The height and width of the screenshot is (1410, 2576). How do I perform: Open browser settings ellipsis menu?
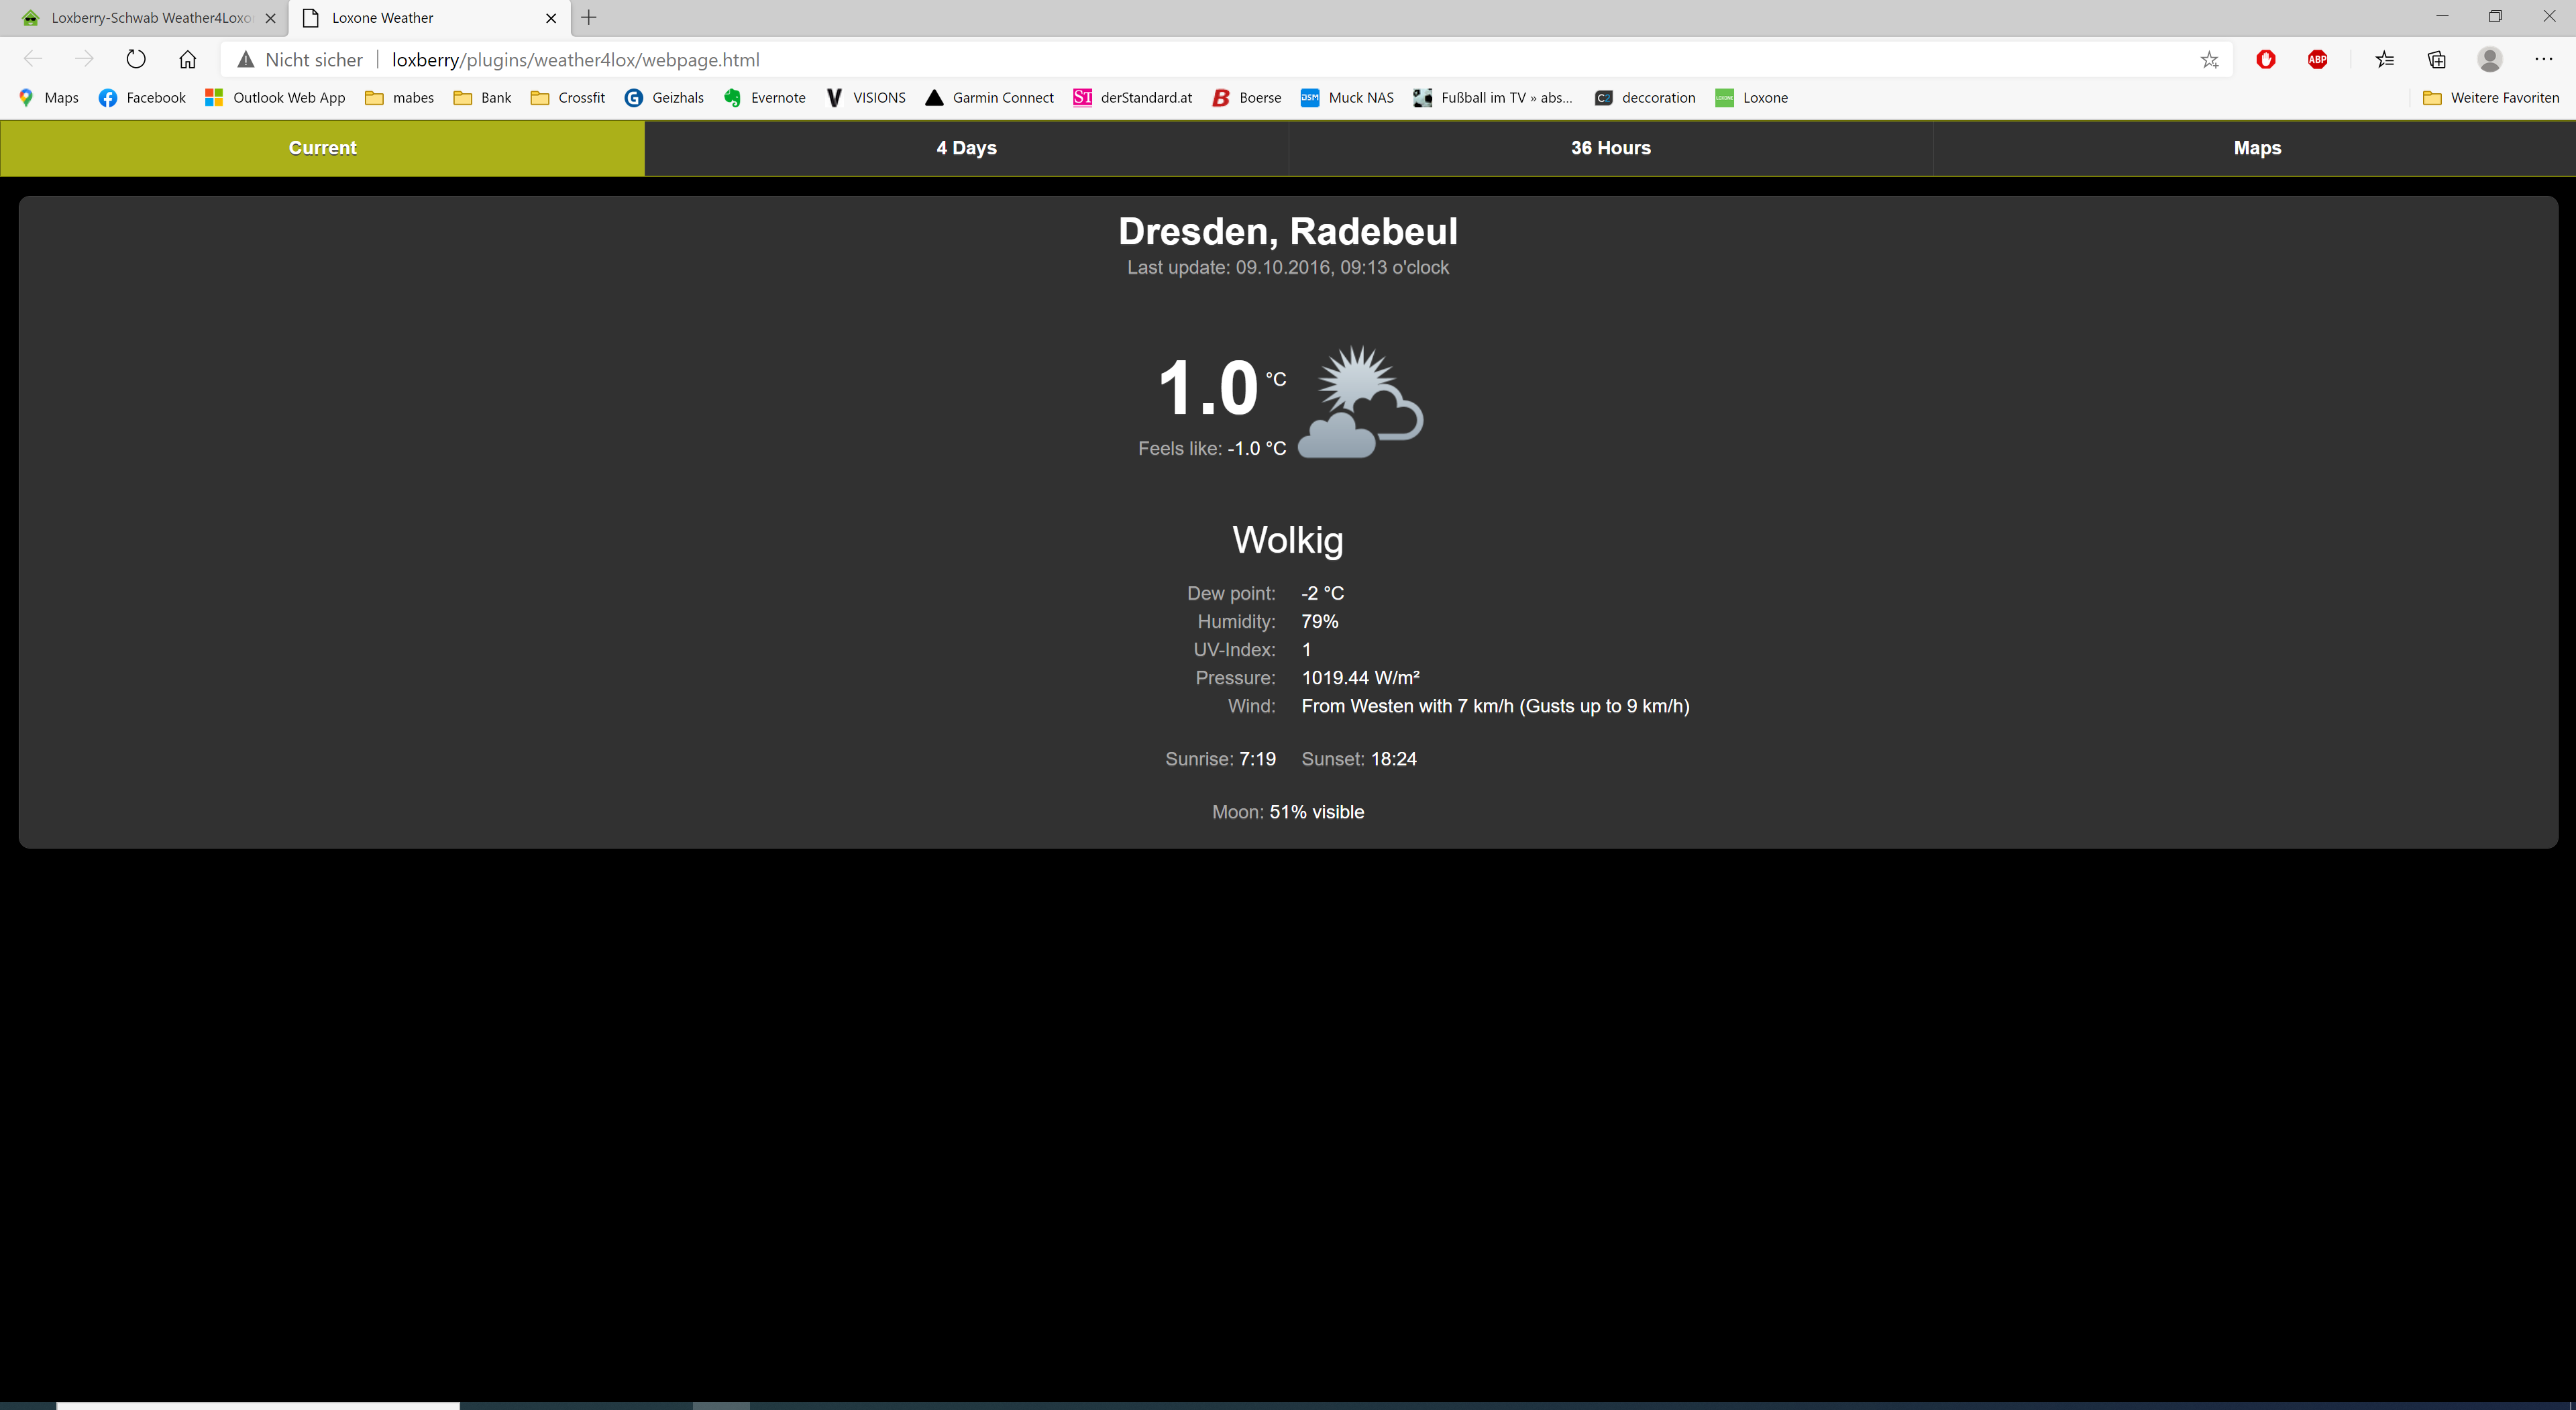pos(2543,60)
